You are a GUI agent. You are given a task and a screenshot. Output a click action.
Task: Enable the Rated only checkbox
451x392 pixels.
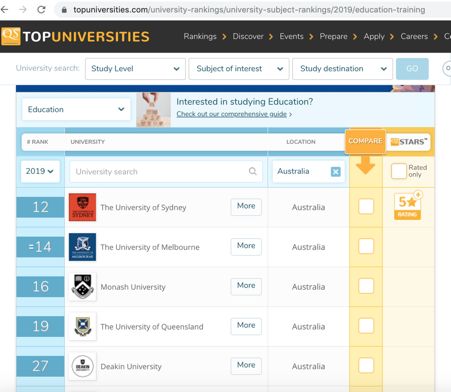(x=399, y=171)
